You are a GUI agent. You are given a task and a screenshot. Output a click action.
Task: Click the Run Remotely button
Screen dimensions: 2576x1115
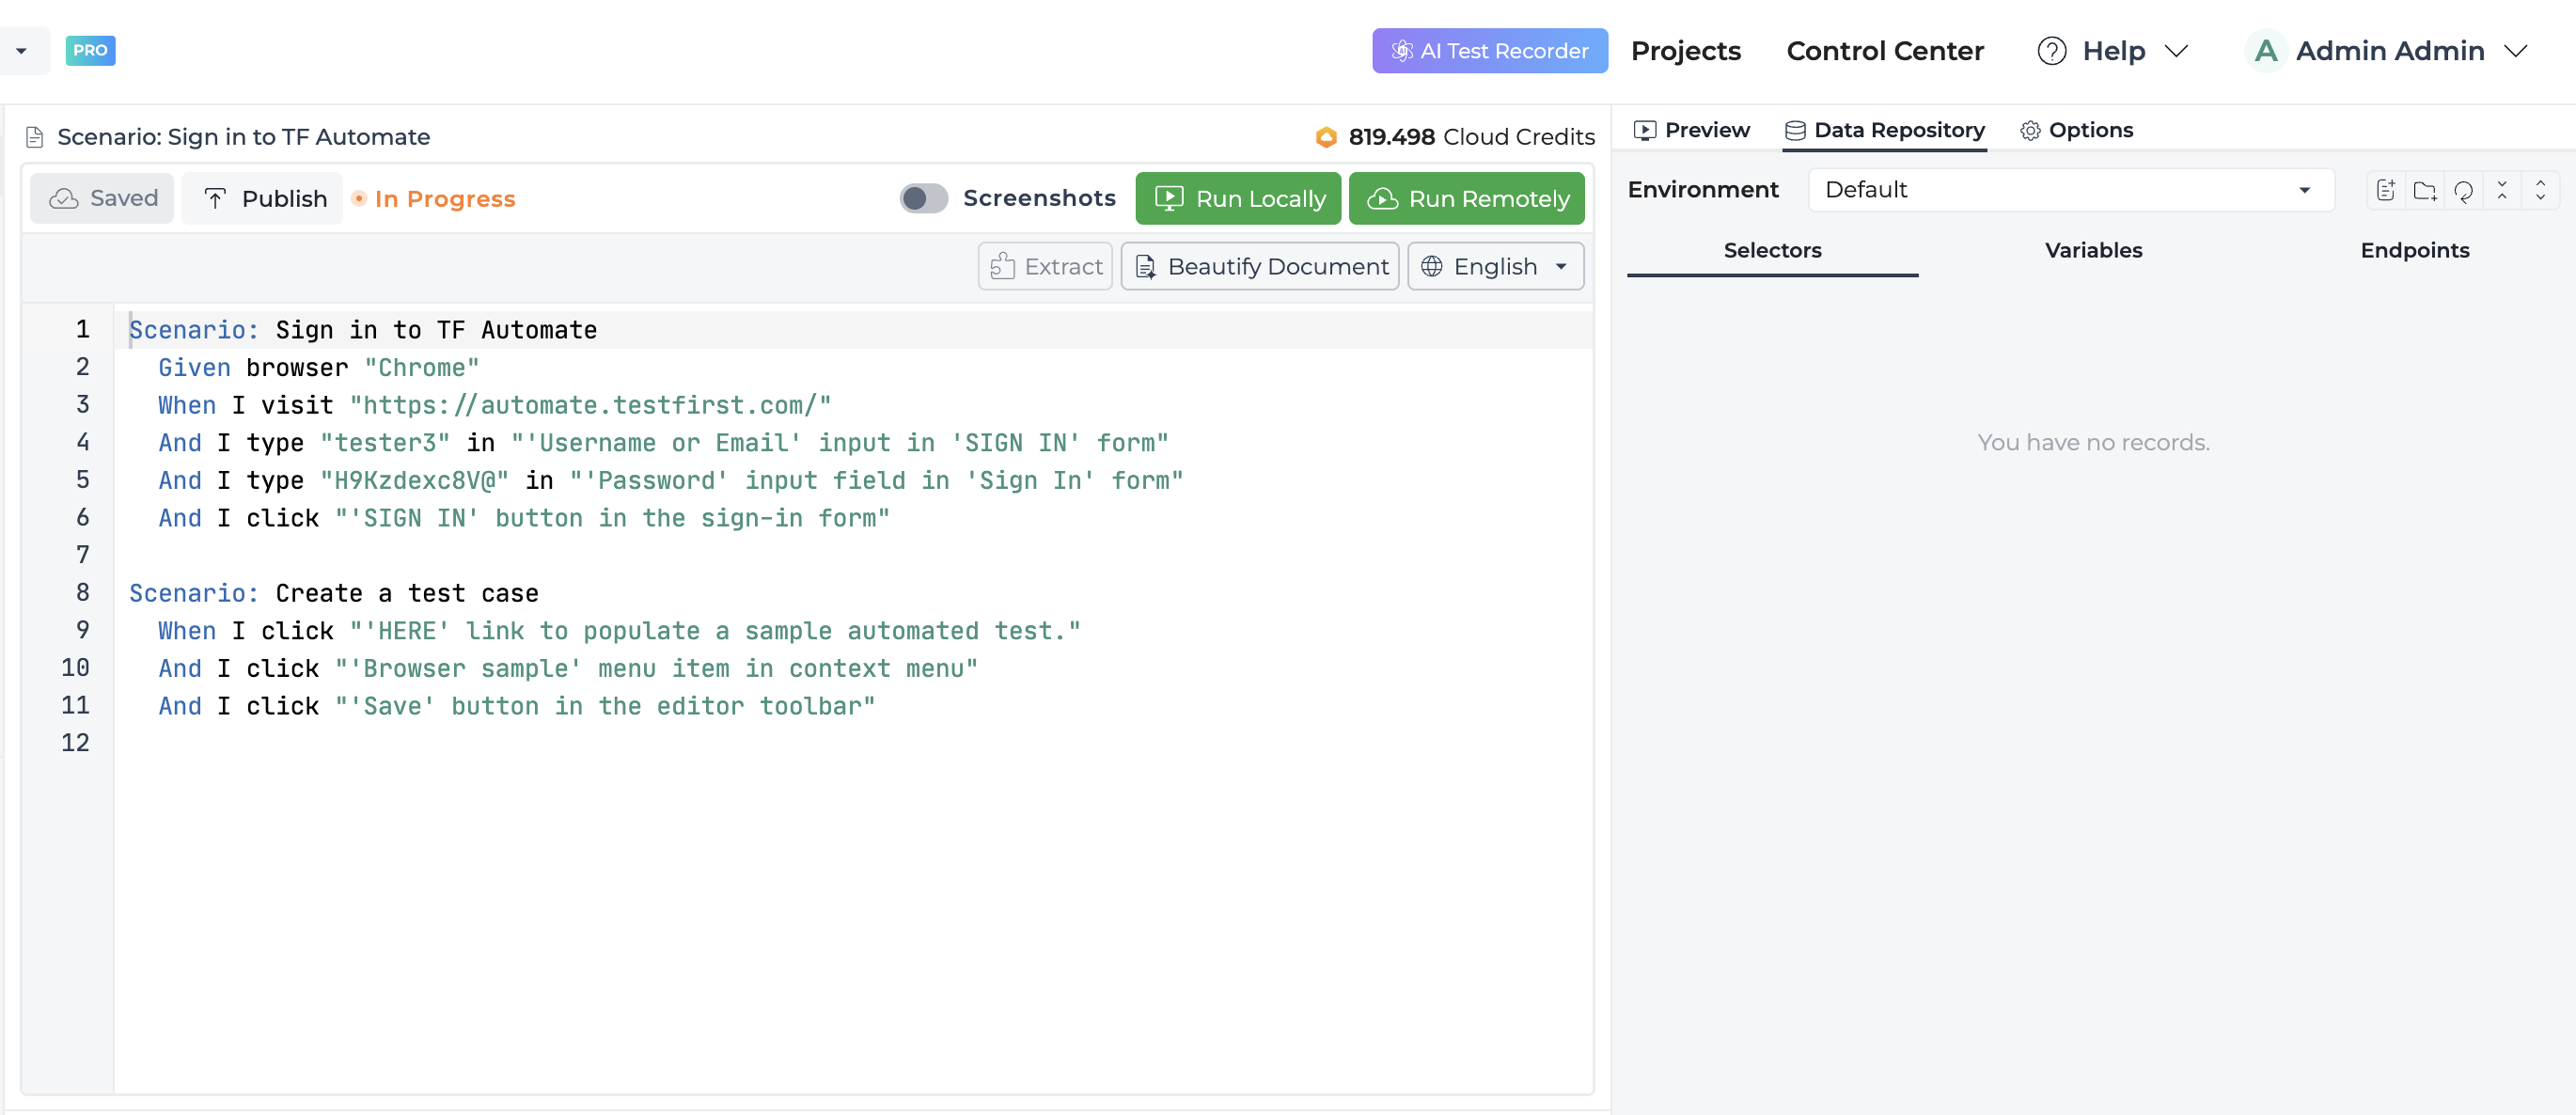coord(1466,198)
